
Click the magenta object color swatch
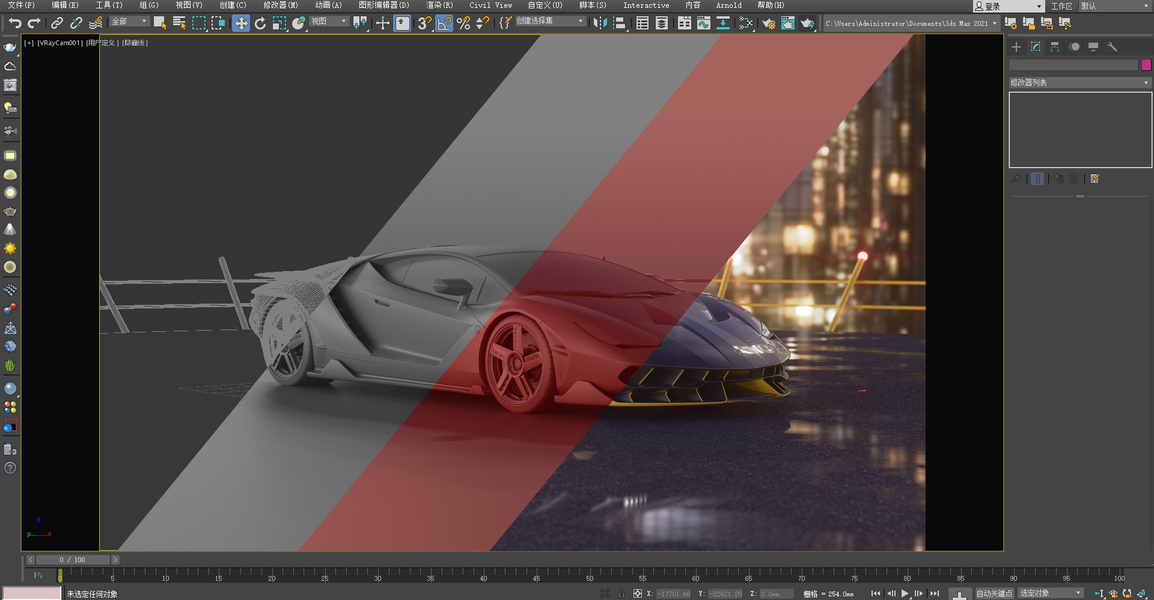[x=1146, y=65]
